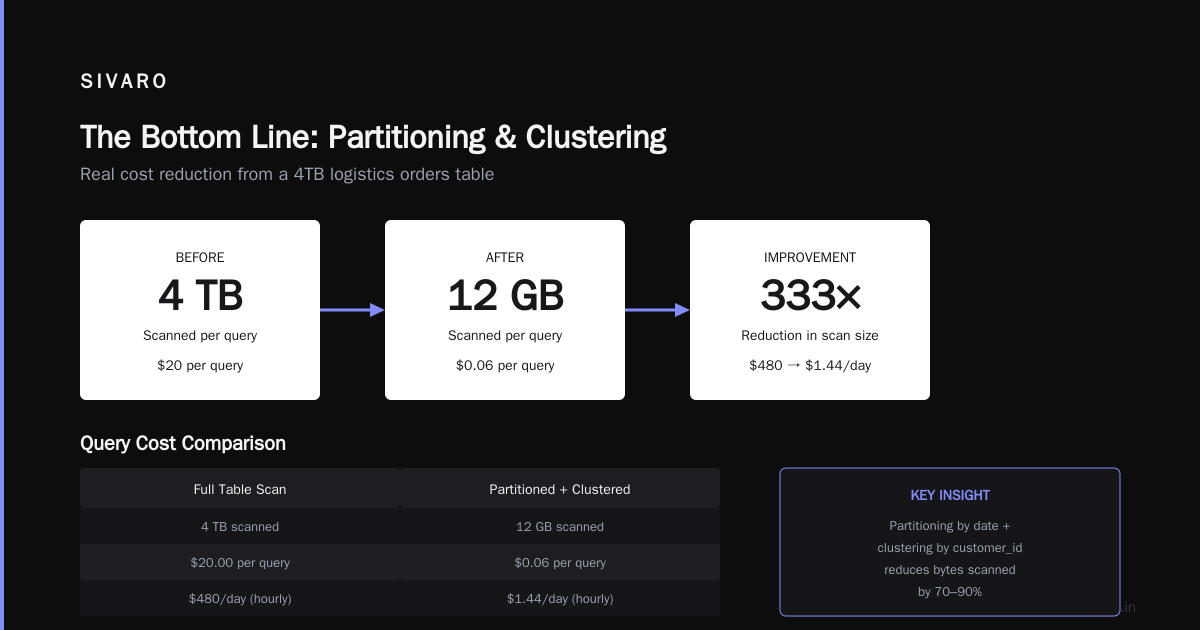Select the "$480/day (hourly)" table cell
The height and width of the screenshot is (630, 1200).
pyautogui.click(x=240, y=598)
